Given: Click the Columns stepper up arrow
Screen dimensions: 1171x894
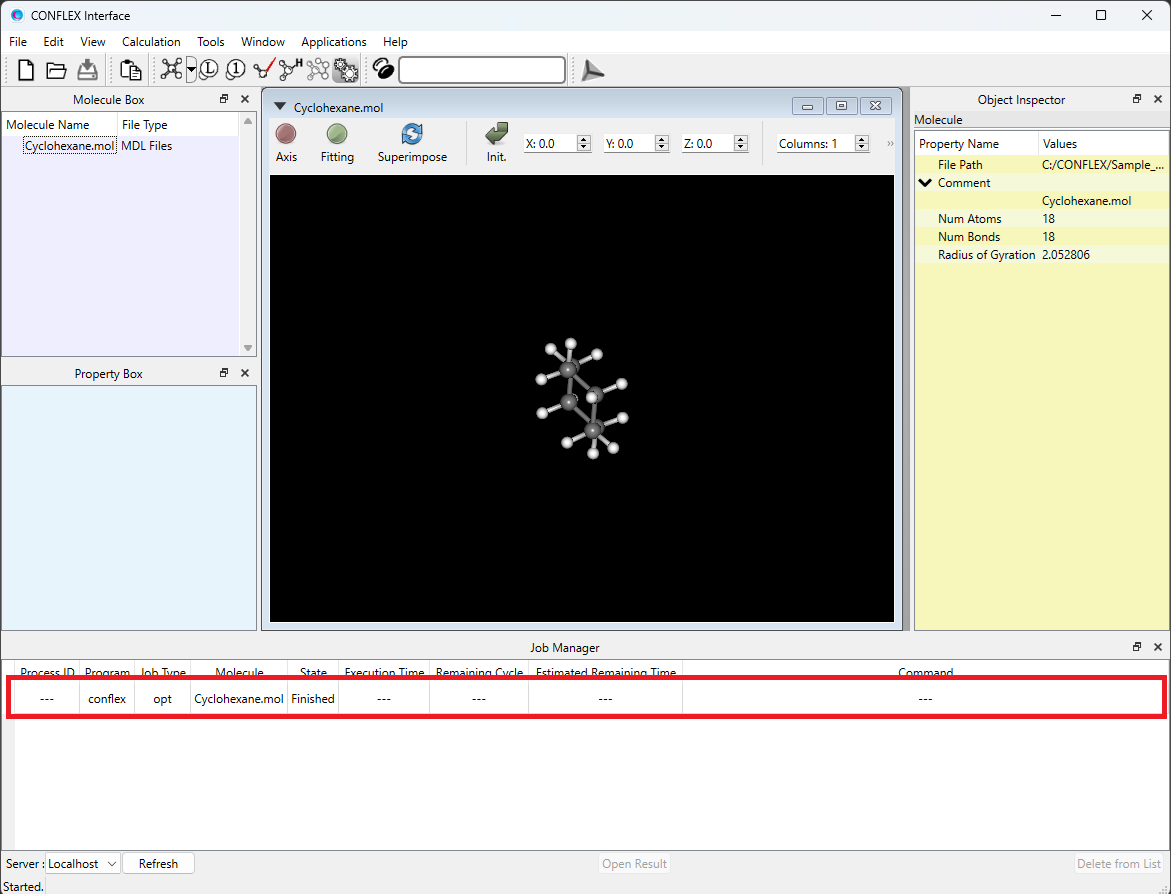Looking at the screenshot, I should (862, 139).
